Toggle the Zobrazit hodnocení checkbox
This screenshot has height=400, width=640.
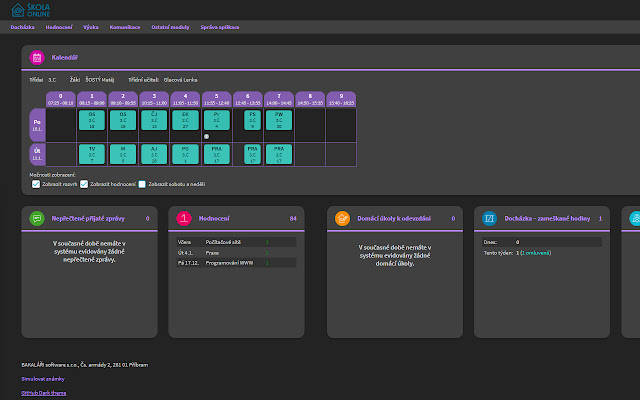click(84, 184)
